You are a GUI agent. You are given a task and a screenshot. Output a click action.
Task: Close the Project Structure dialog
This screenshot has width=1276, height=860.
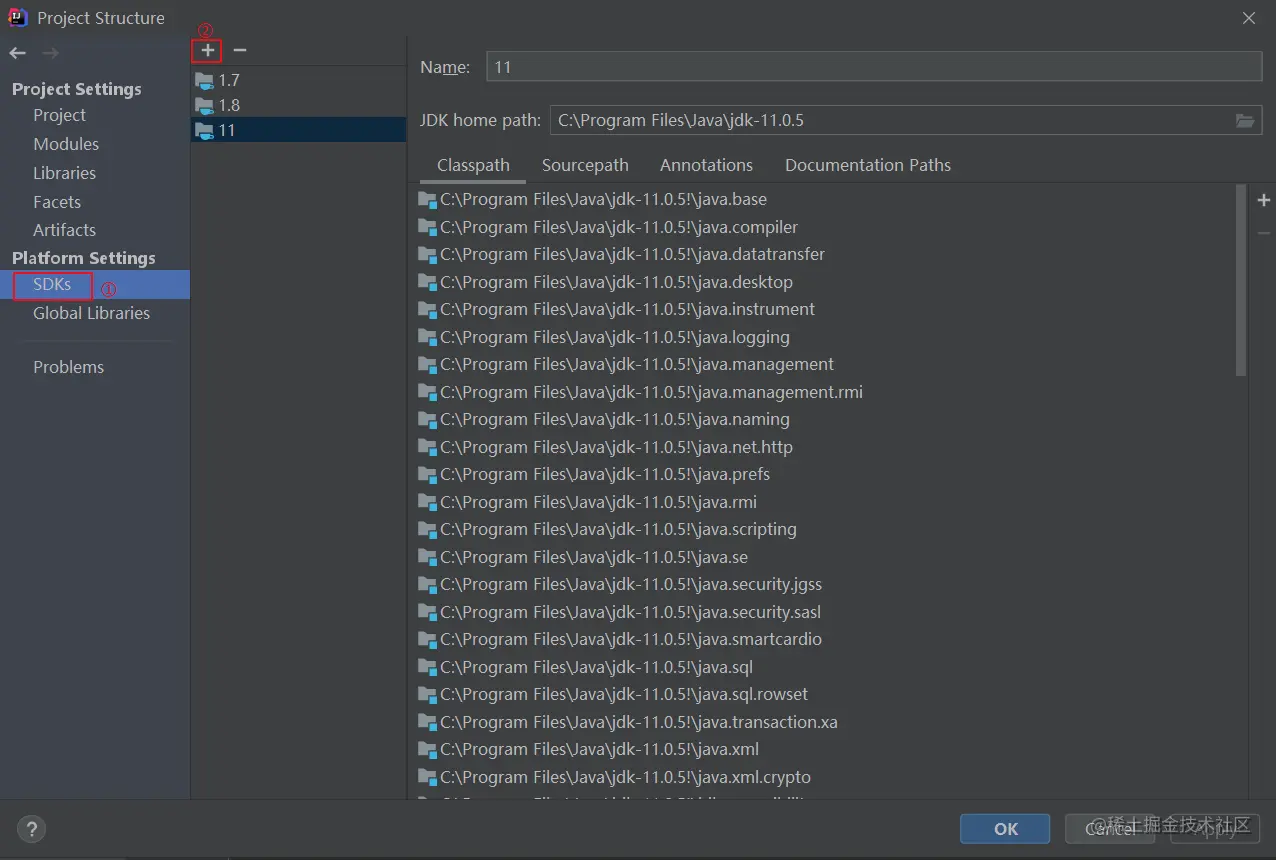(1249, 18)
